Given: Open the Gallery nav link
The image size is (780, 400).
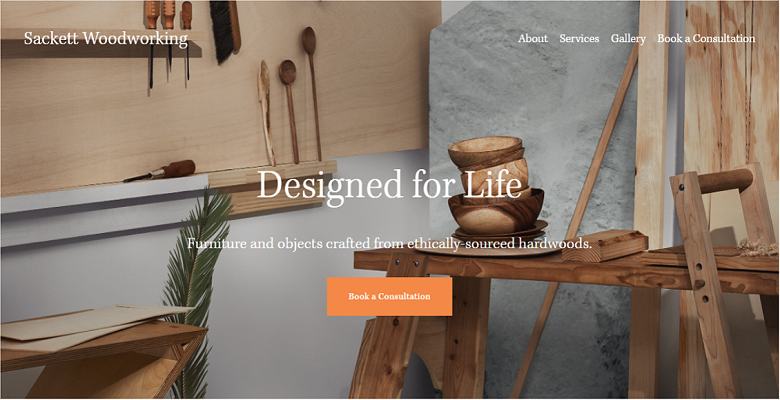Looking at the screenshot, I should [x=628, y=38].
